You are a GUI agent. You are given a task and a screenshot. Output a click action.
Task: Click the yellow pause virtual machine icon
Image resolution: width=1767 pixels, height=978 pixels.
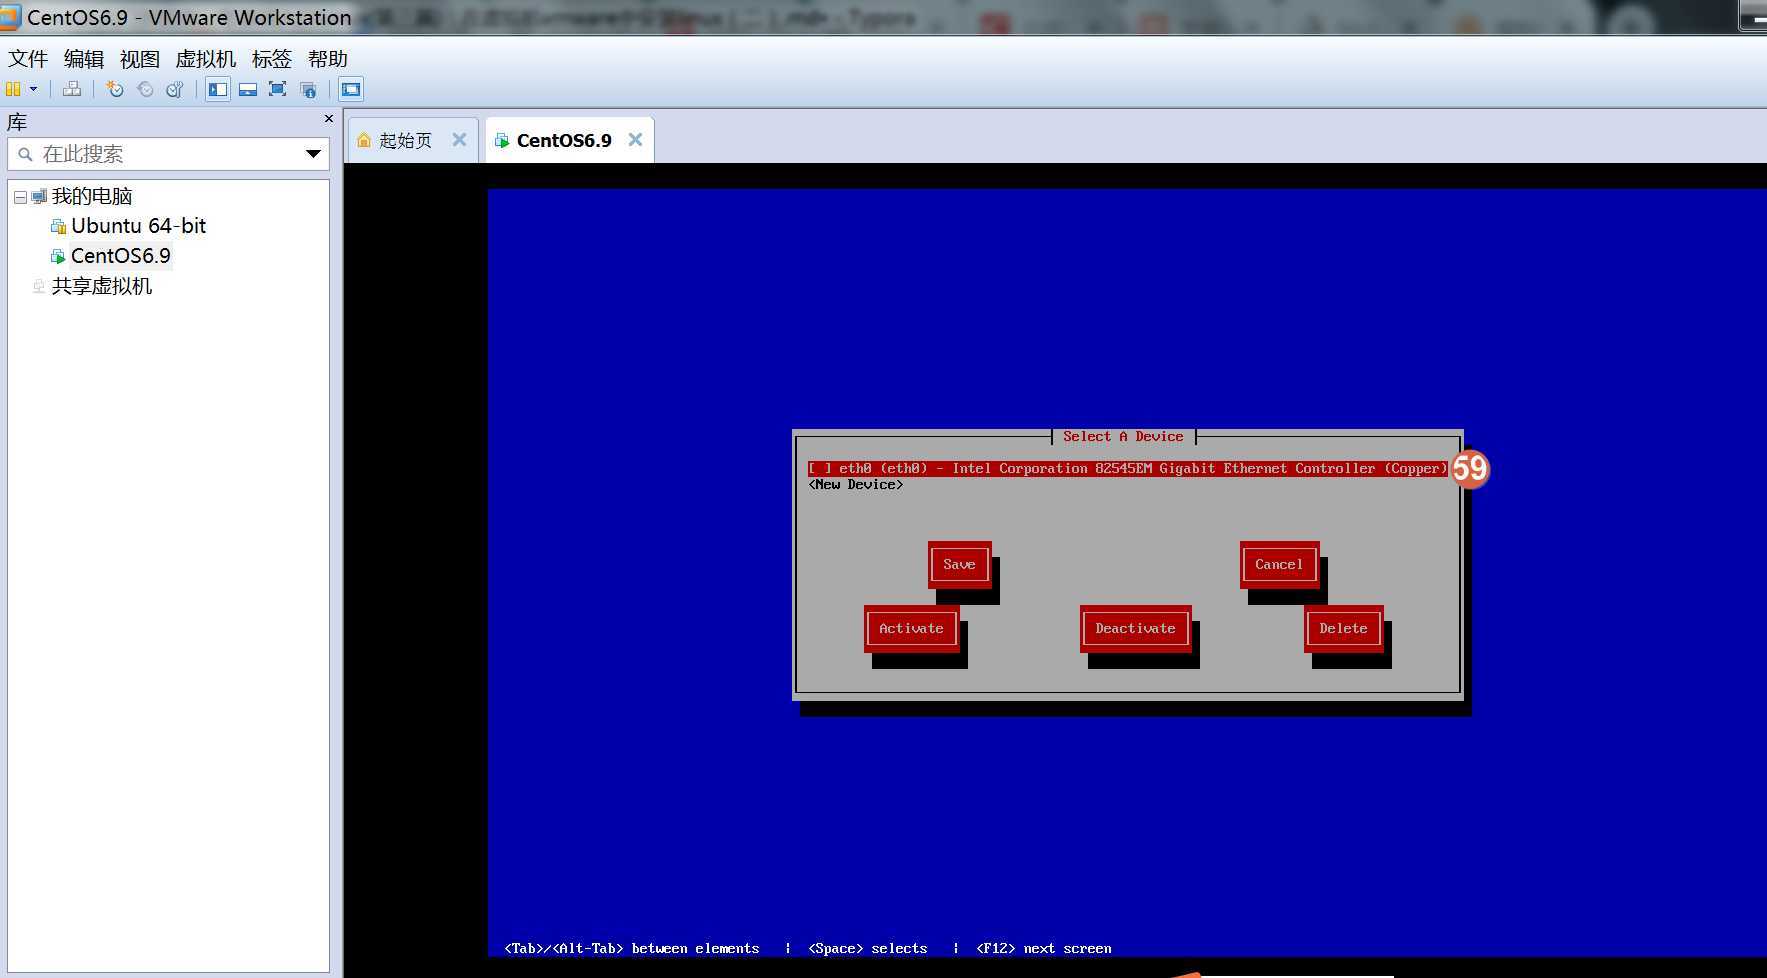click(13, 89)
